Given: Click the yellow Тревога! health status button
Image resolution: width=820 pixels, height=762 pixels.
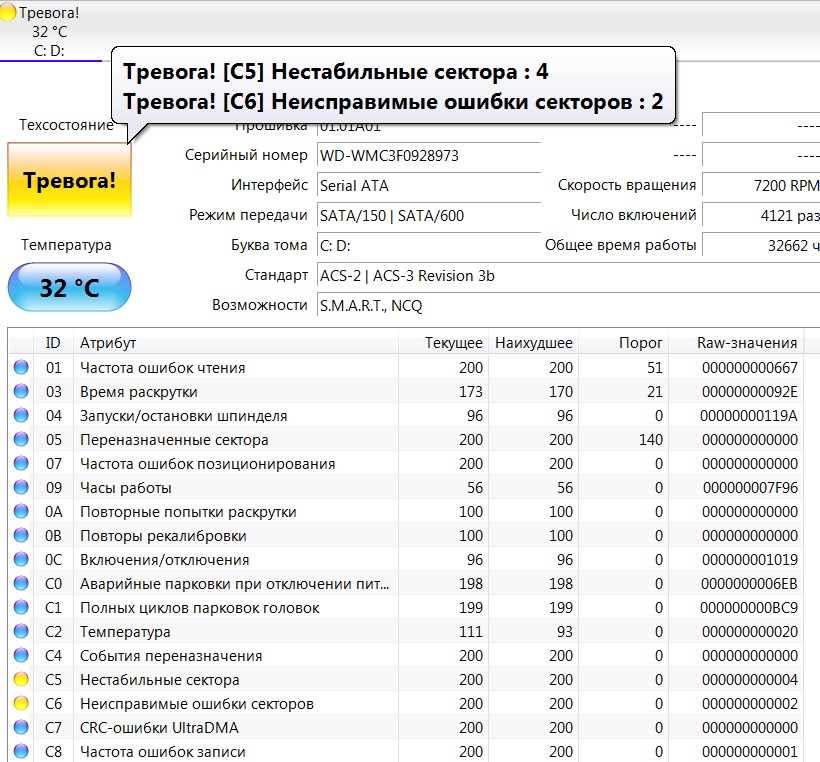Looking at the screenshot, I should pos(69,181).
